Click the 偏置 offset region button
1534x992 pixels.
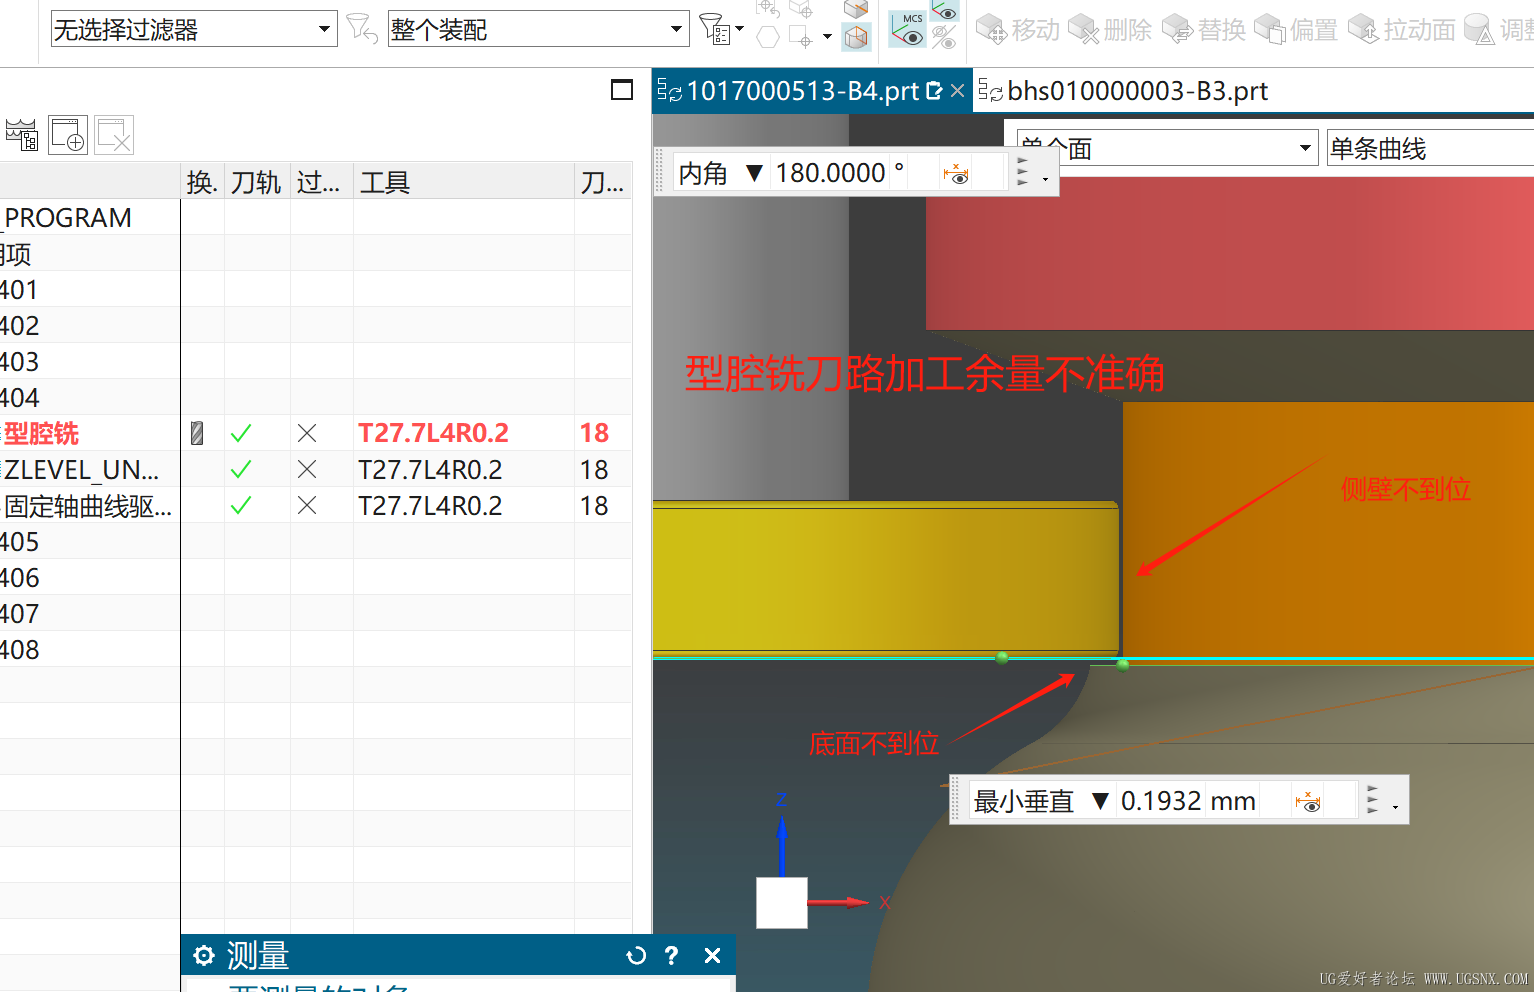1296,30
